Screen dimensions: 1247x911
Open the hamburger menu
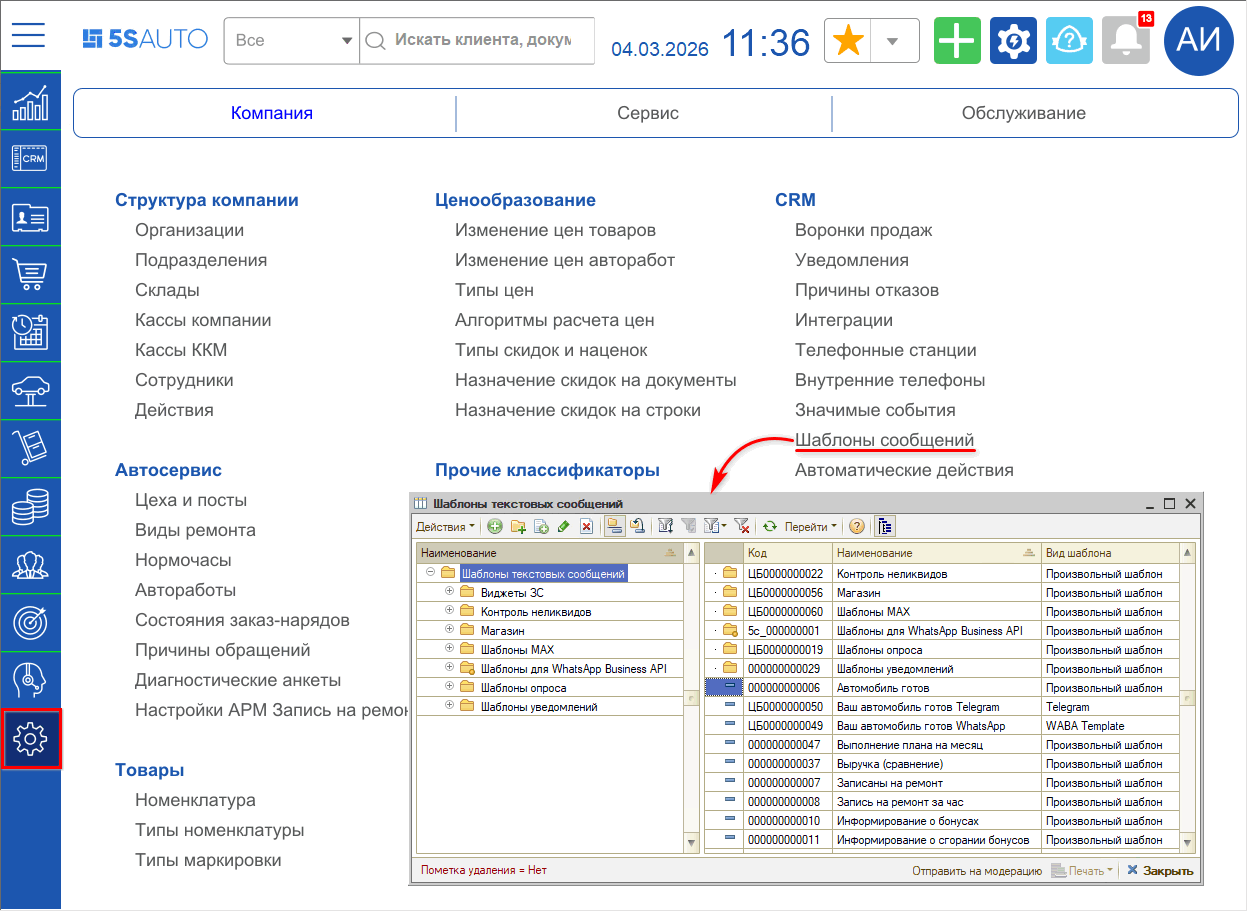click(29, 36)
